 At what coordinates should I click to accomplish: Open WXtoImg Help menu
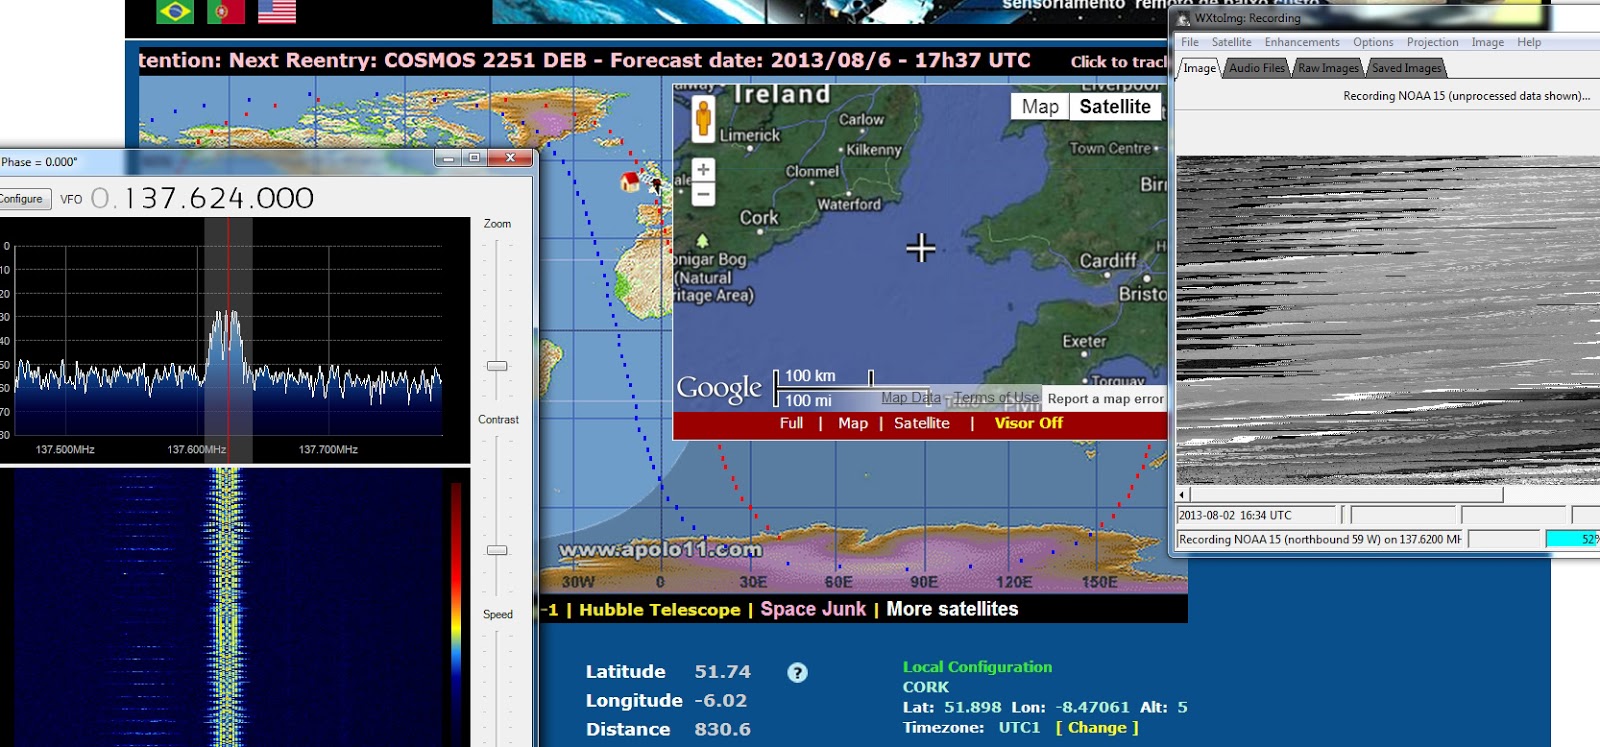click(1529, 42)
